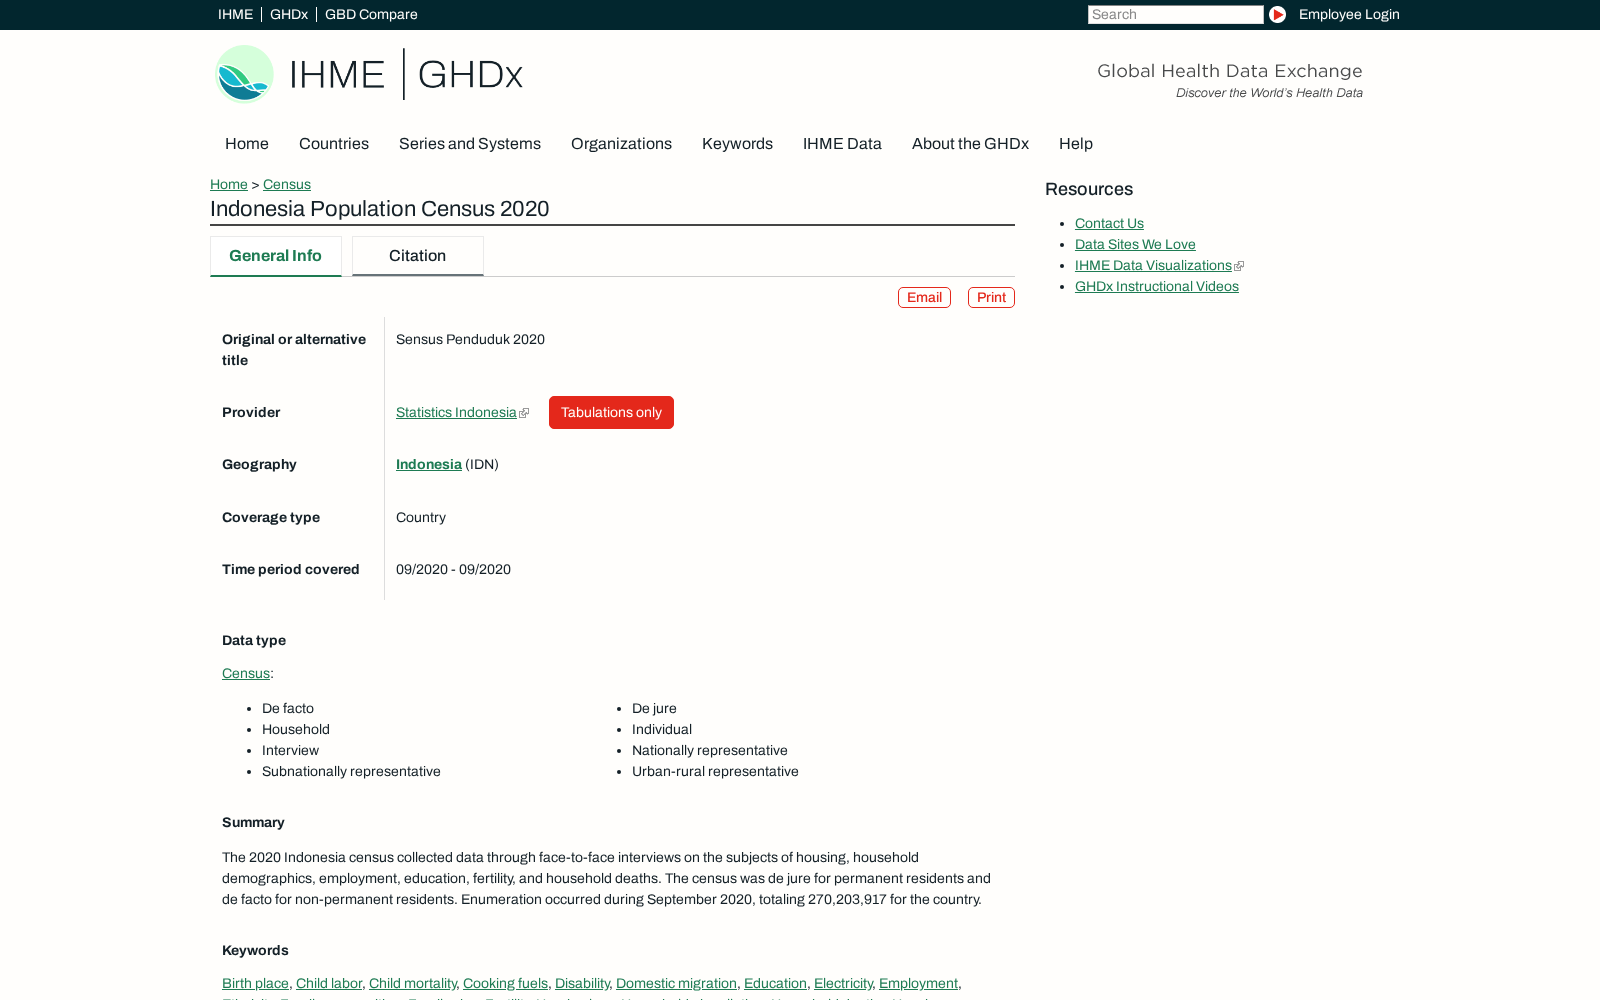Click the Email button
Viewport: 1600px width, 1000px height.
pyautogui.click(x=924, y=298)
